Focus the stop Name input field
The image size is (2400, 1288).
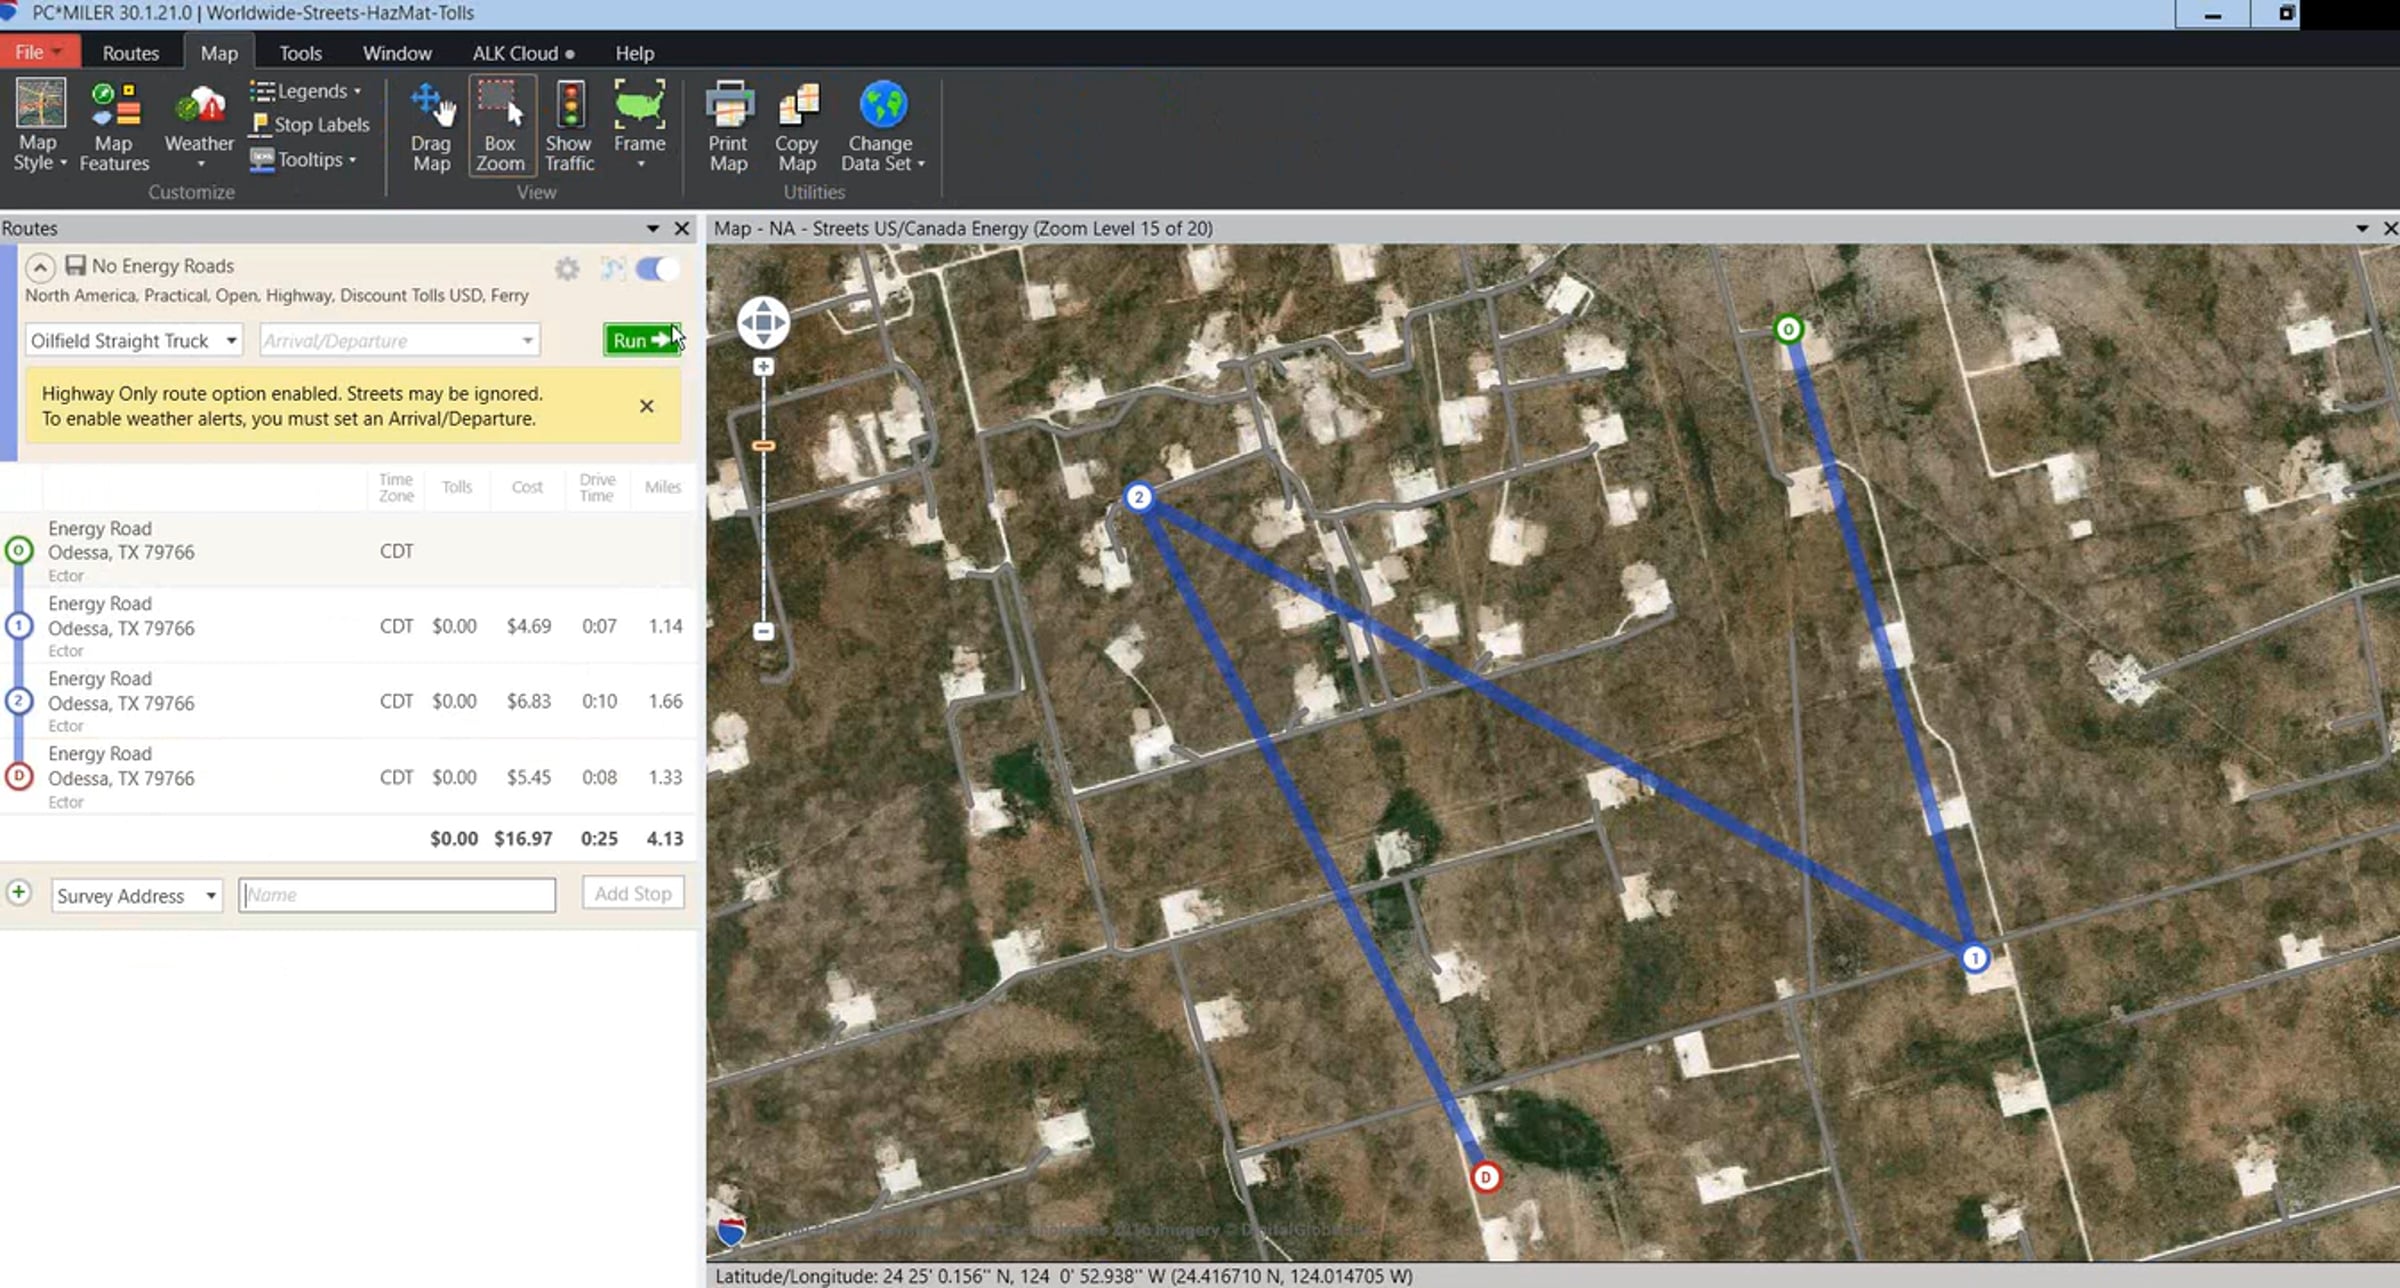[x=397, y=895]
